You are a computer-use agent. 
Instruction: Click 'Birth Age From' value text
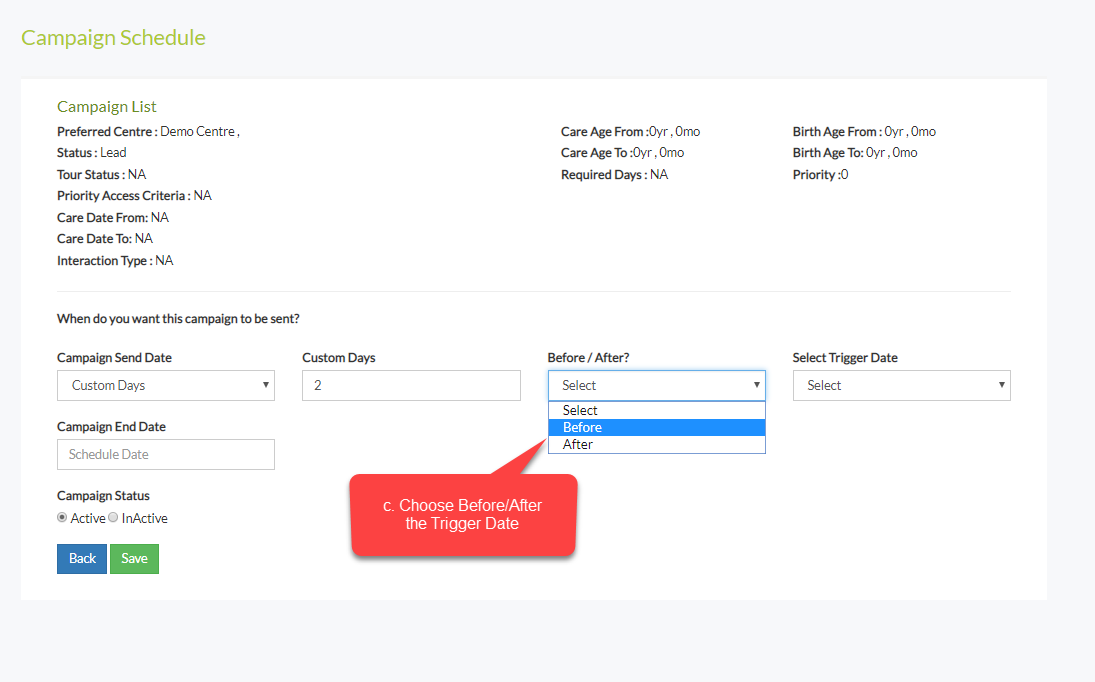910,131
